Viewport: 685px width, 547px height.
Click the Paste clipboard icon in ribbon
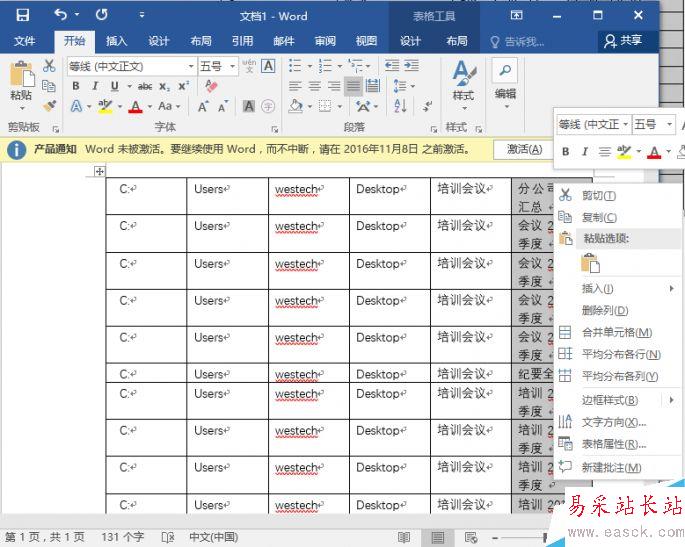(21, 73)
